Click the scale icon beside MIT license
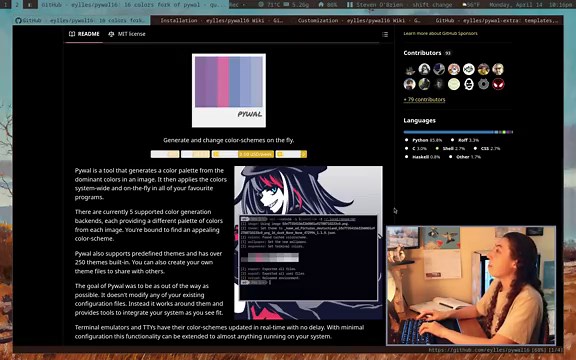The width and height of the screenshot is (576, 360). [x=111, y=34]
